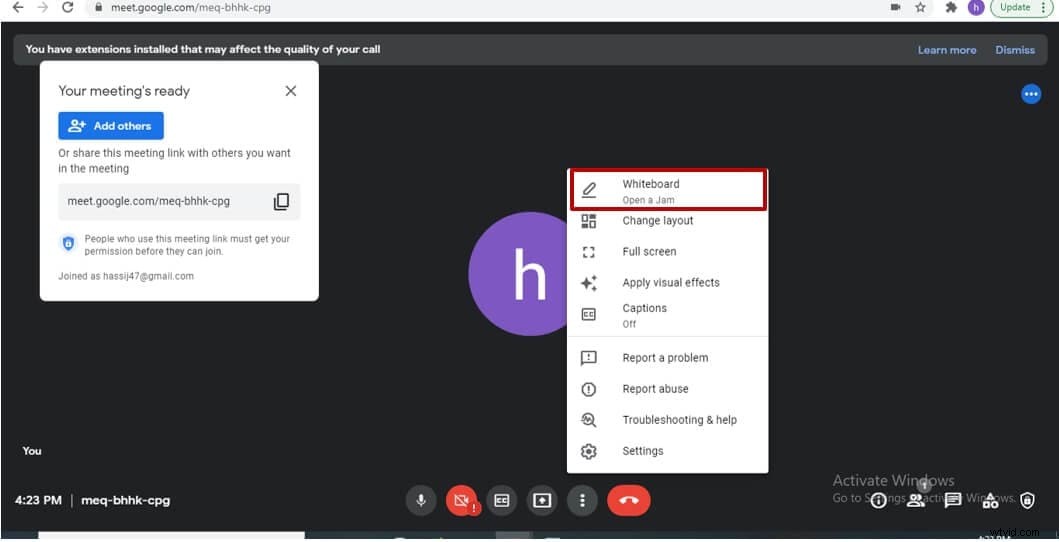
Task: Open the activities shapes icon
Action: coord(990,501)
